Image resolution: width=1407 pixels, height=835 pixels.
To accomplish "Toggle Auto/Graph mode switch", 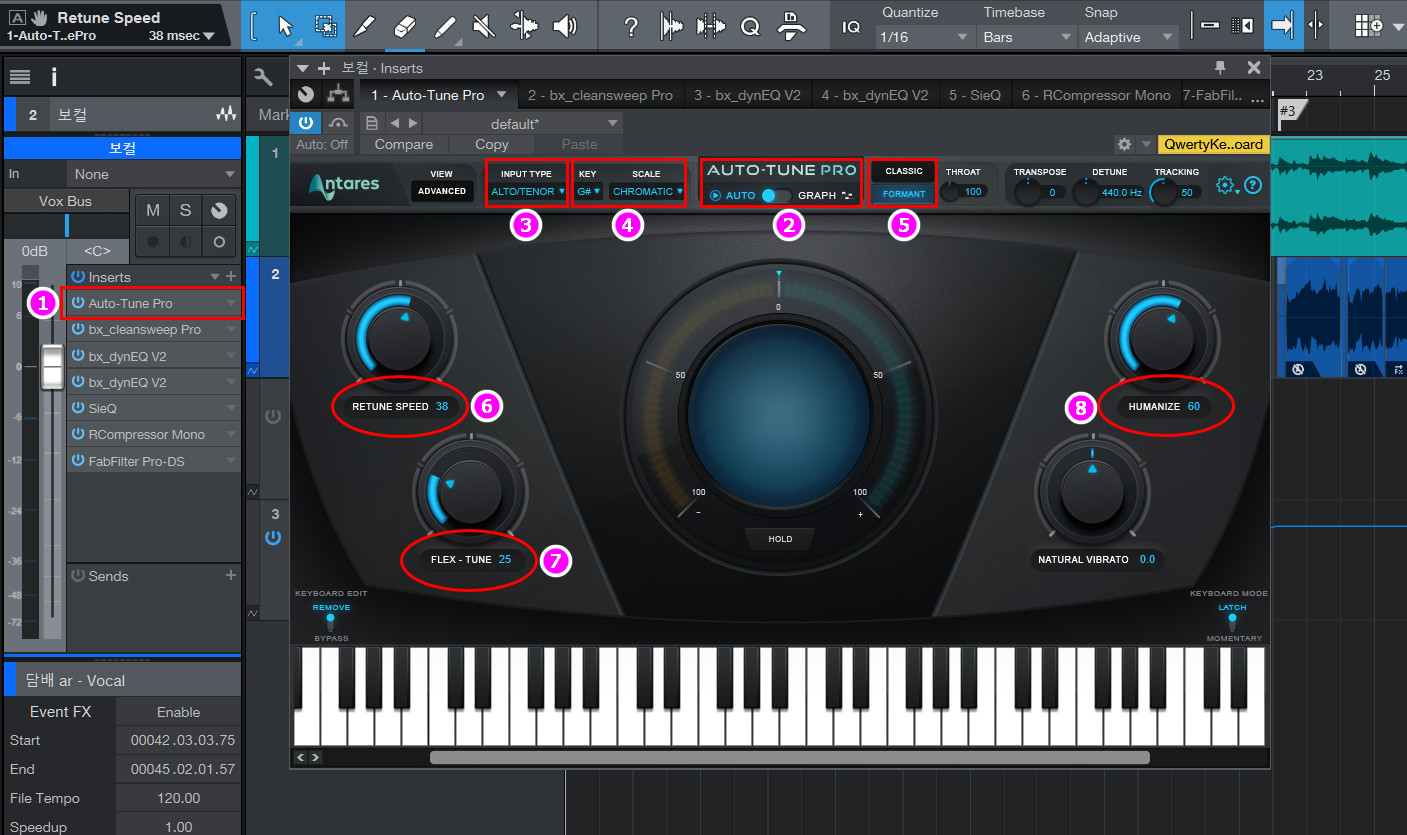I will tap(775, 195).
